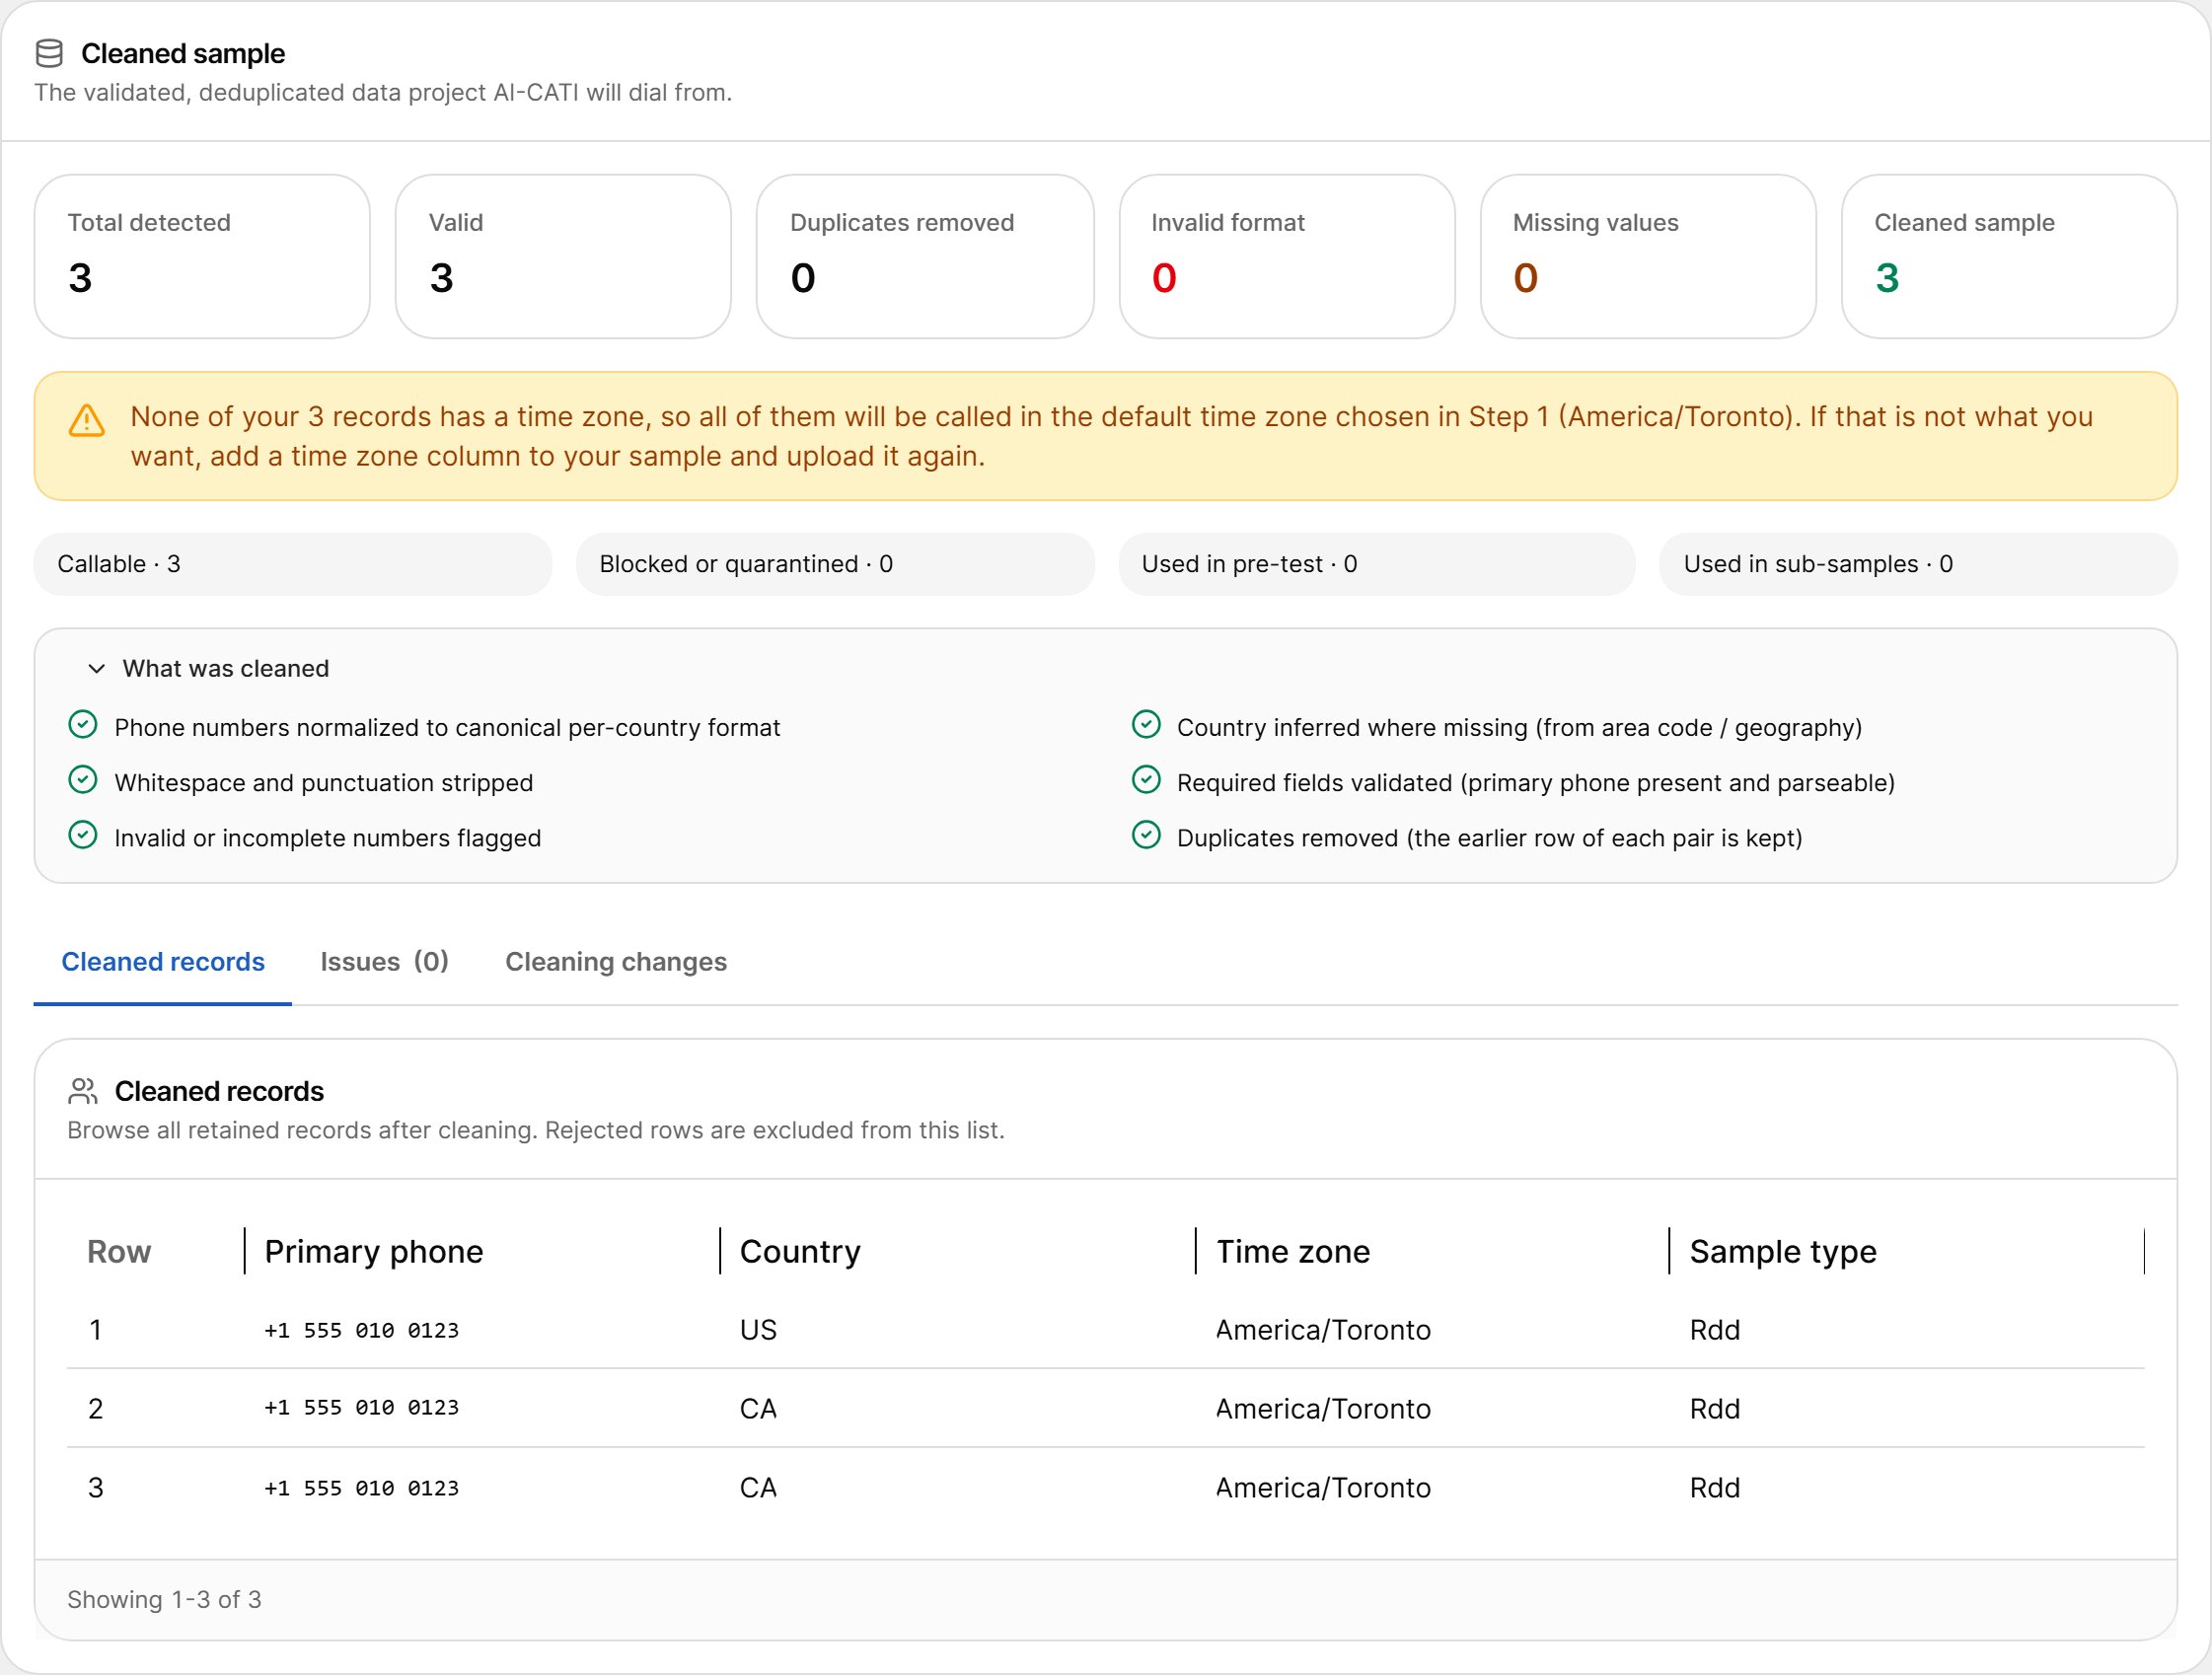
Task: Select the Used in sub-samples · 0 chip
Action: pos(1918,564)
